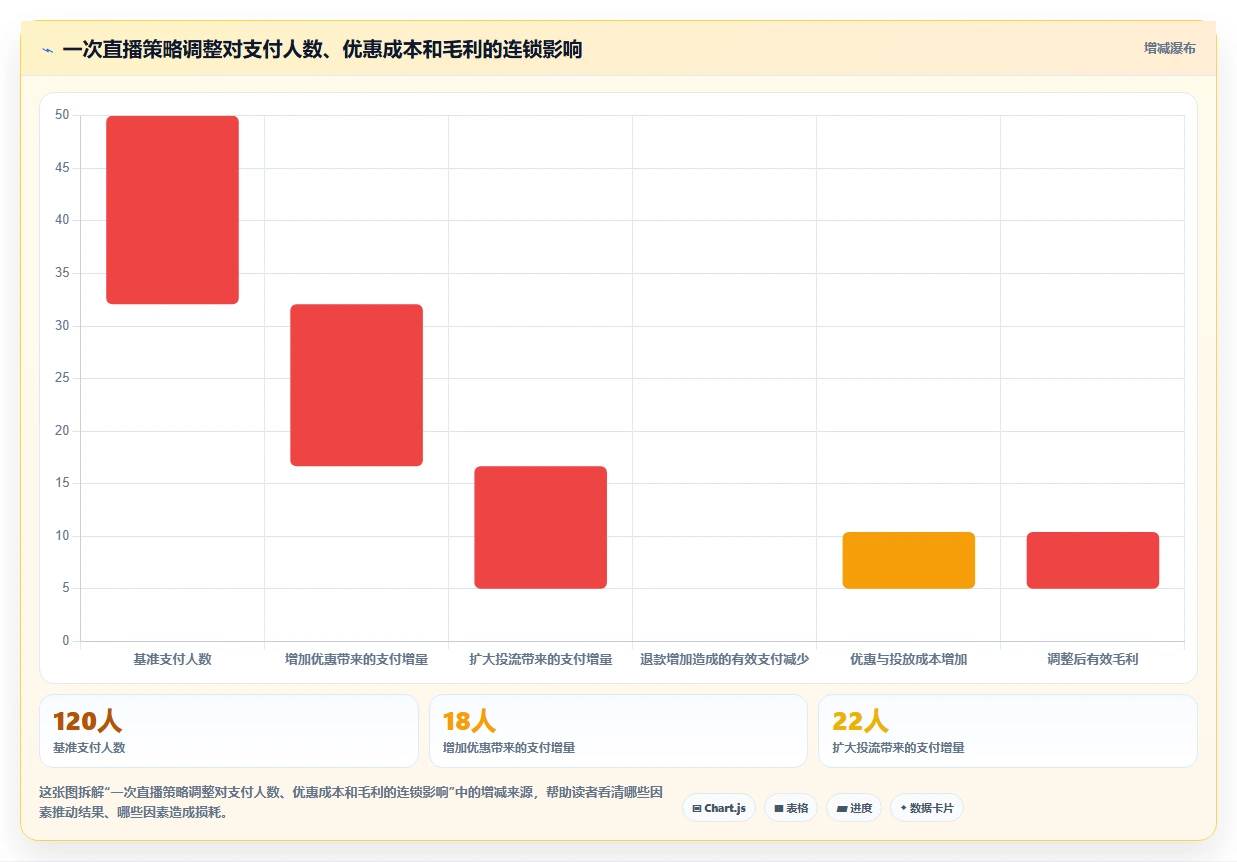
Task: Click the 表格 chip
Action: click(x=791, y=808)
